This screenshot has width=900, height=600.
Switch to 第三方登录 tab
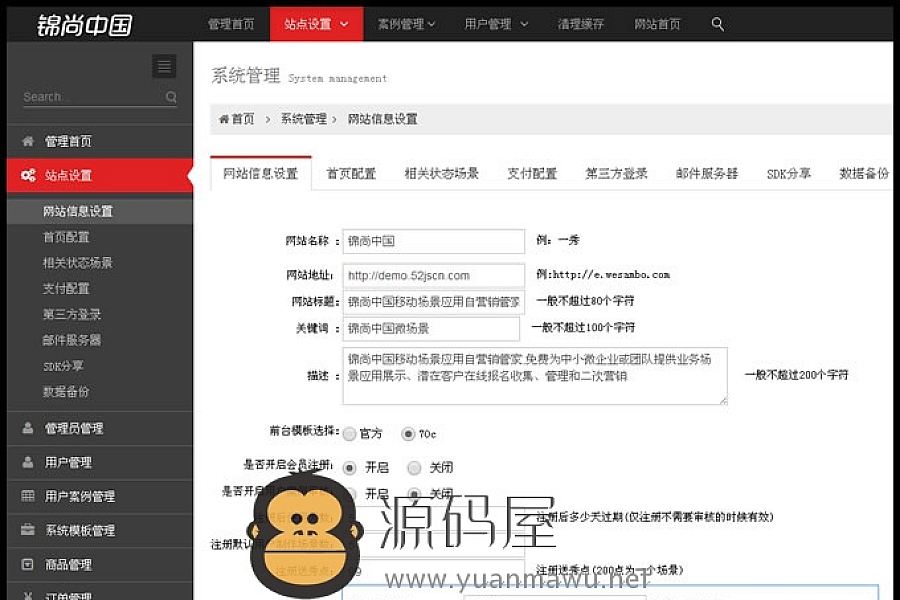coord(616,173)
